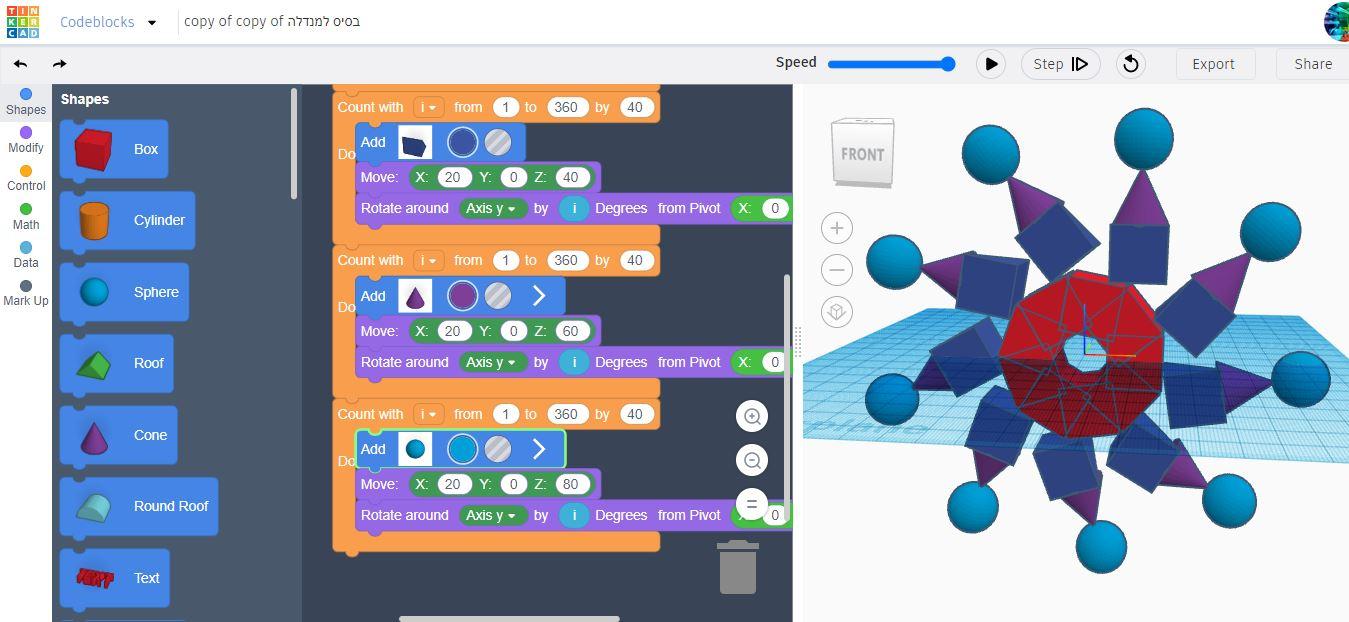Click the Export button

1213,64
